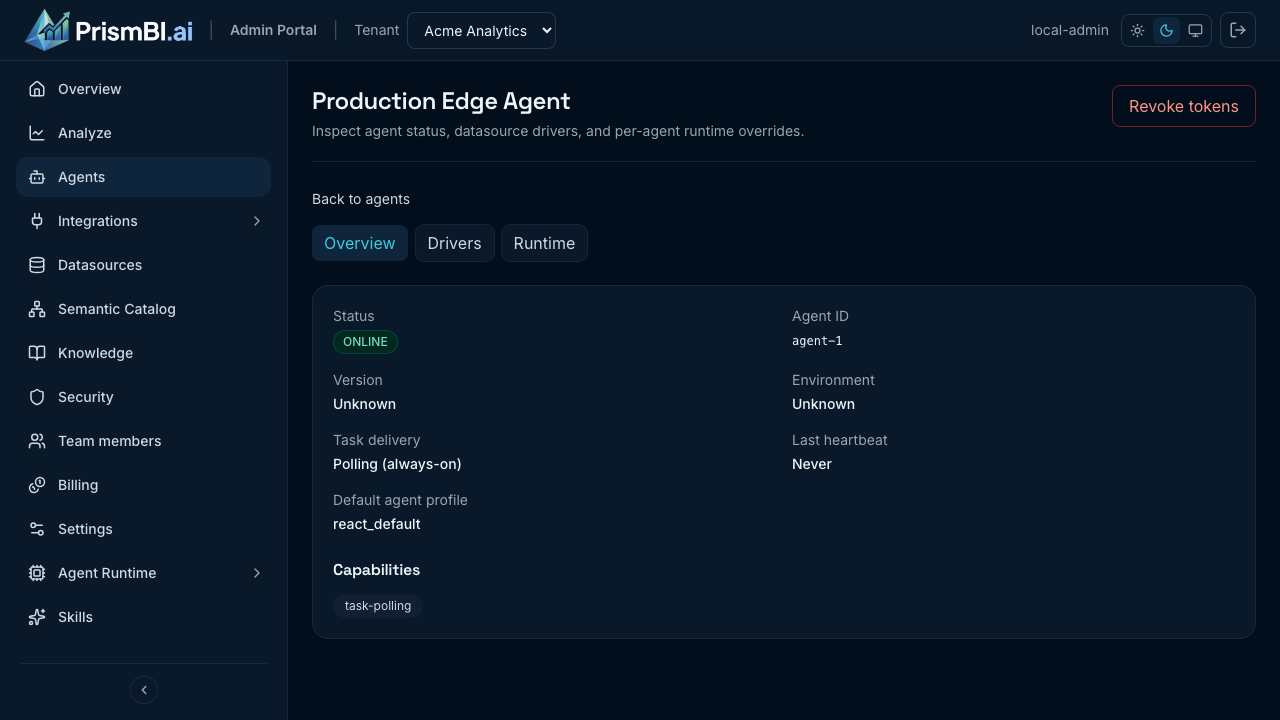Viewport: 1280px width, 720px height.
Task: Open the Tenant dropdown Acme Analytics
Action: point(481,30)
